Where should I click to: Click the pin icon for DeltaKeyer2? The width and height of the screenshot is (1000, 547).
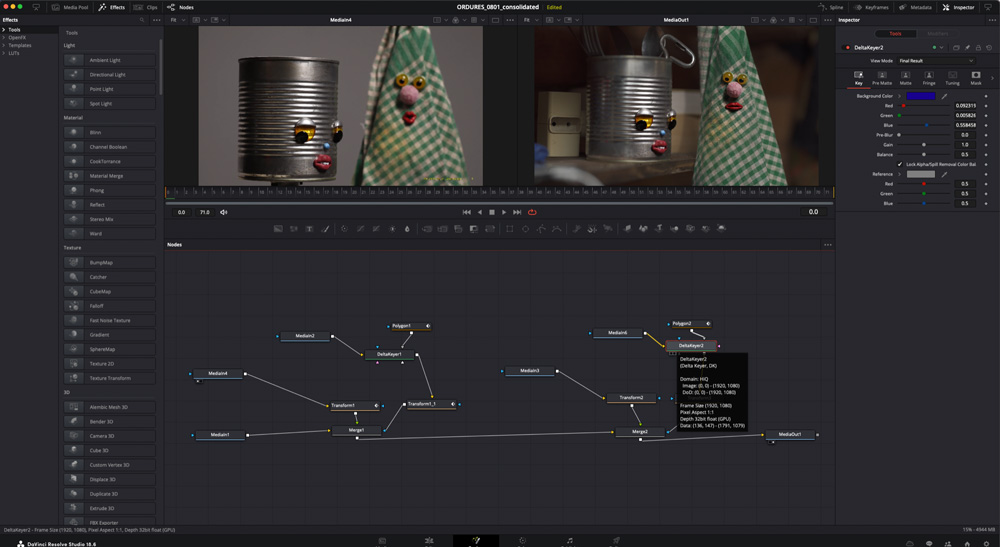pyautogui.click(x=967, y=47)
